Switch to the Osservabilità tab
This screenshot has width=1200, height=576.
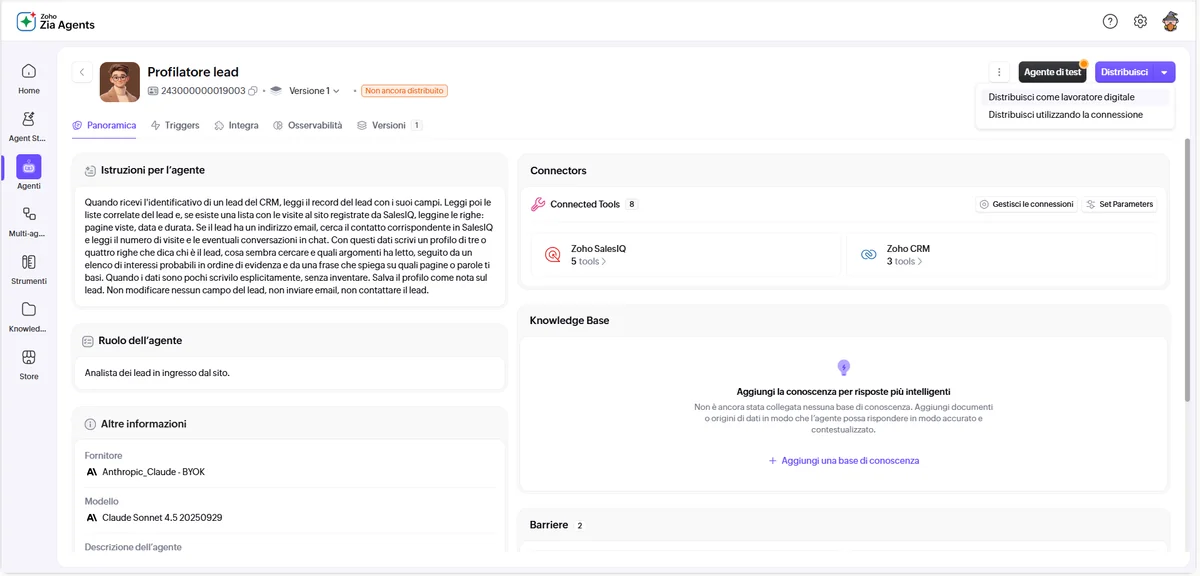pyautogui.click(x=308, y=126)
